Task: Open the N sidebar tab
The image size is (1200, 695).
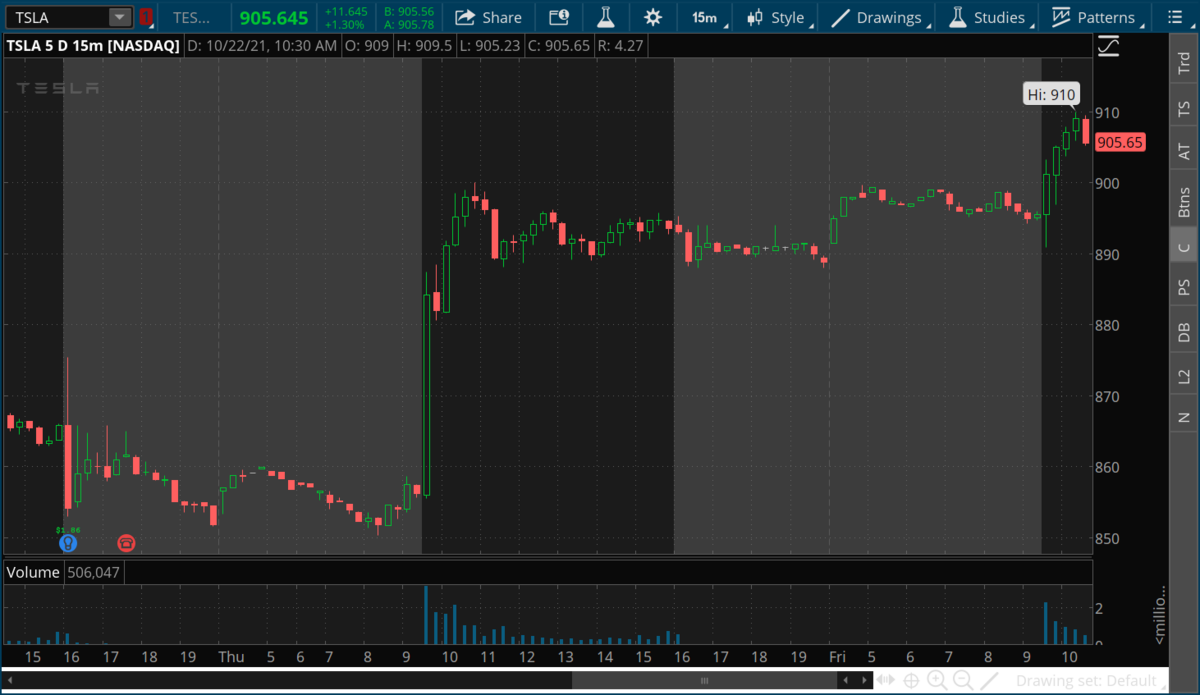Action: [x=1184, y=416]
